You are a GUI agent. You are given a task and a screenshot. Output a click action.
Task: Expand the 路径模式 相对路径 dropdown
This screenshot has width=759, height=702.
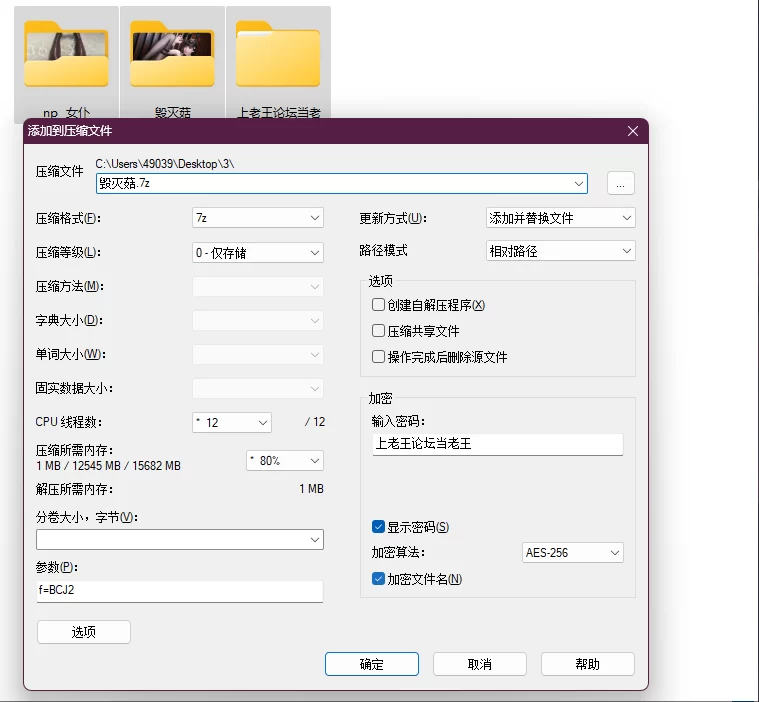[x=560, y=251]
